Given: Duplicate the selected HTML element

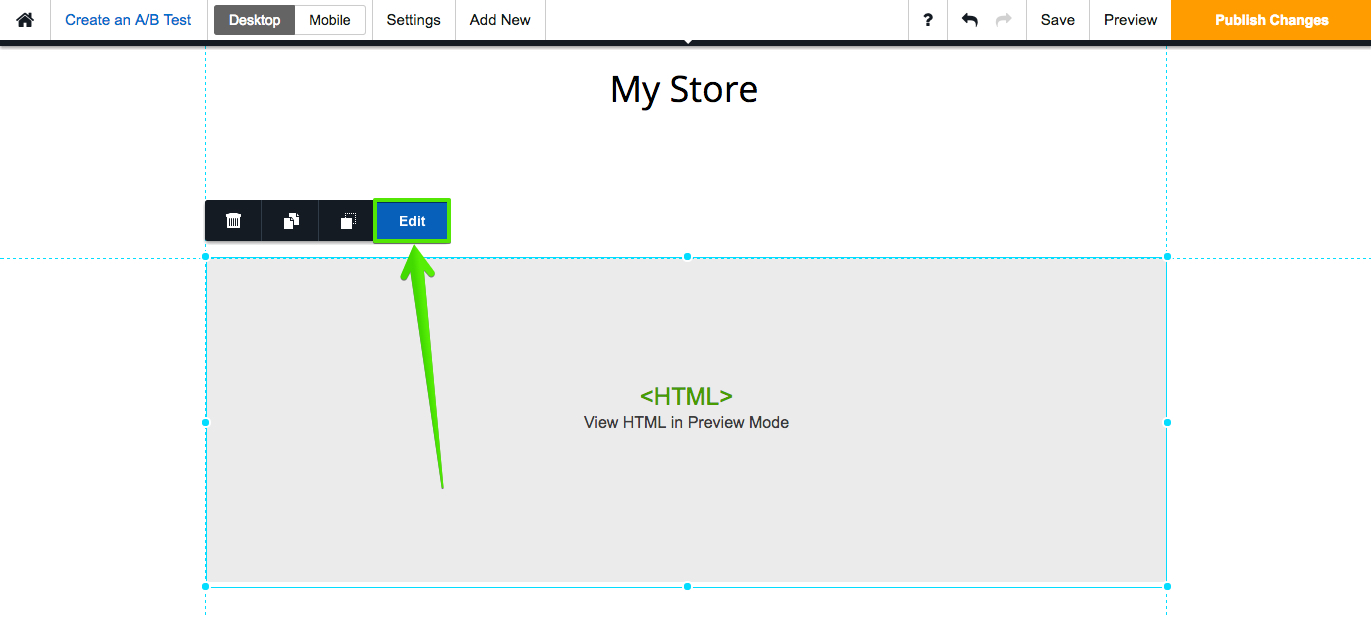Looking at the screenshot, I should [x=290, y=221].
